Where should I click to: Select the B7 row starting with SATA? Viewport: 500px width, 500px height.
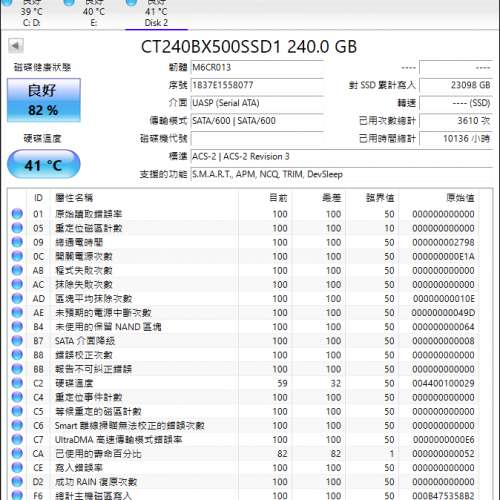(250, 341)
